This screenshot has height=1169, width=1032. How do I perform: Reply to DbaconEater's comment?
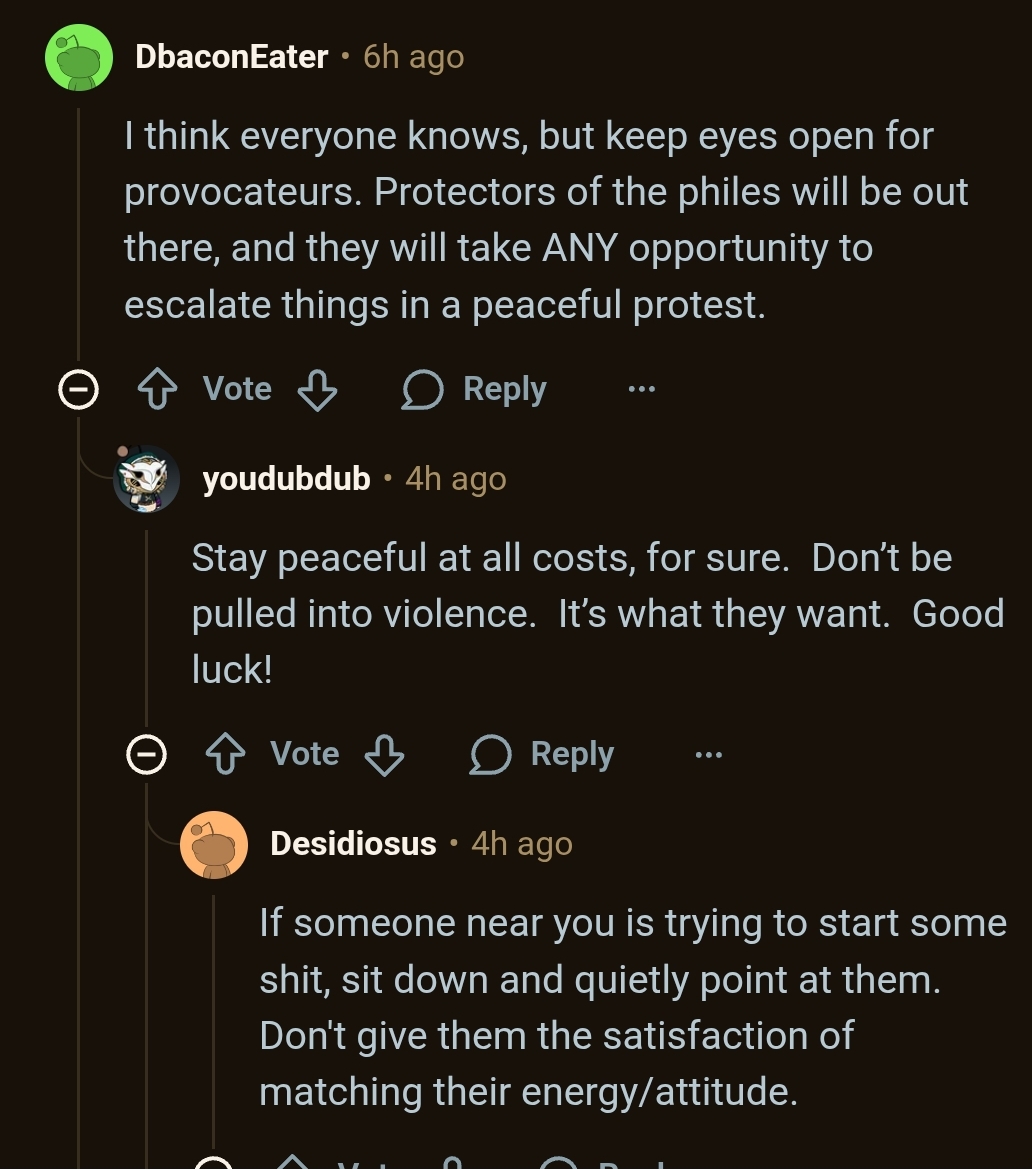[475, 389]
